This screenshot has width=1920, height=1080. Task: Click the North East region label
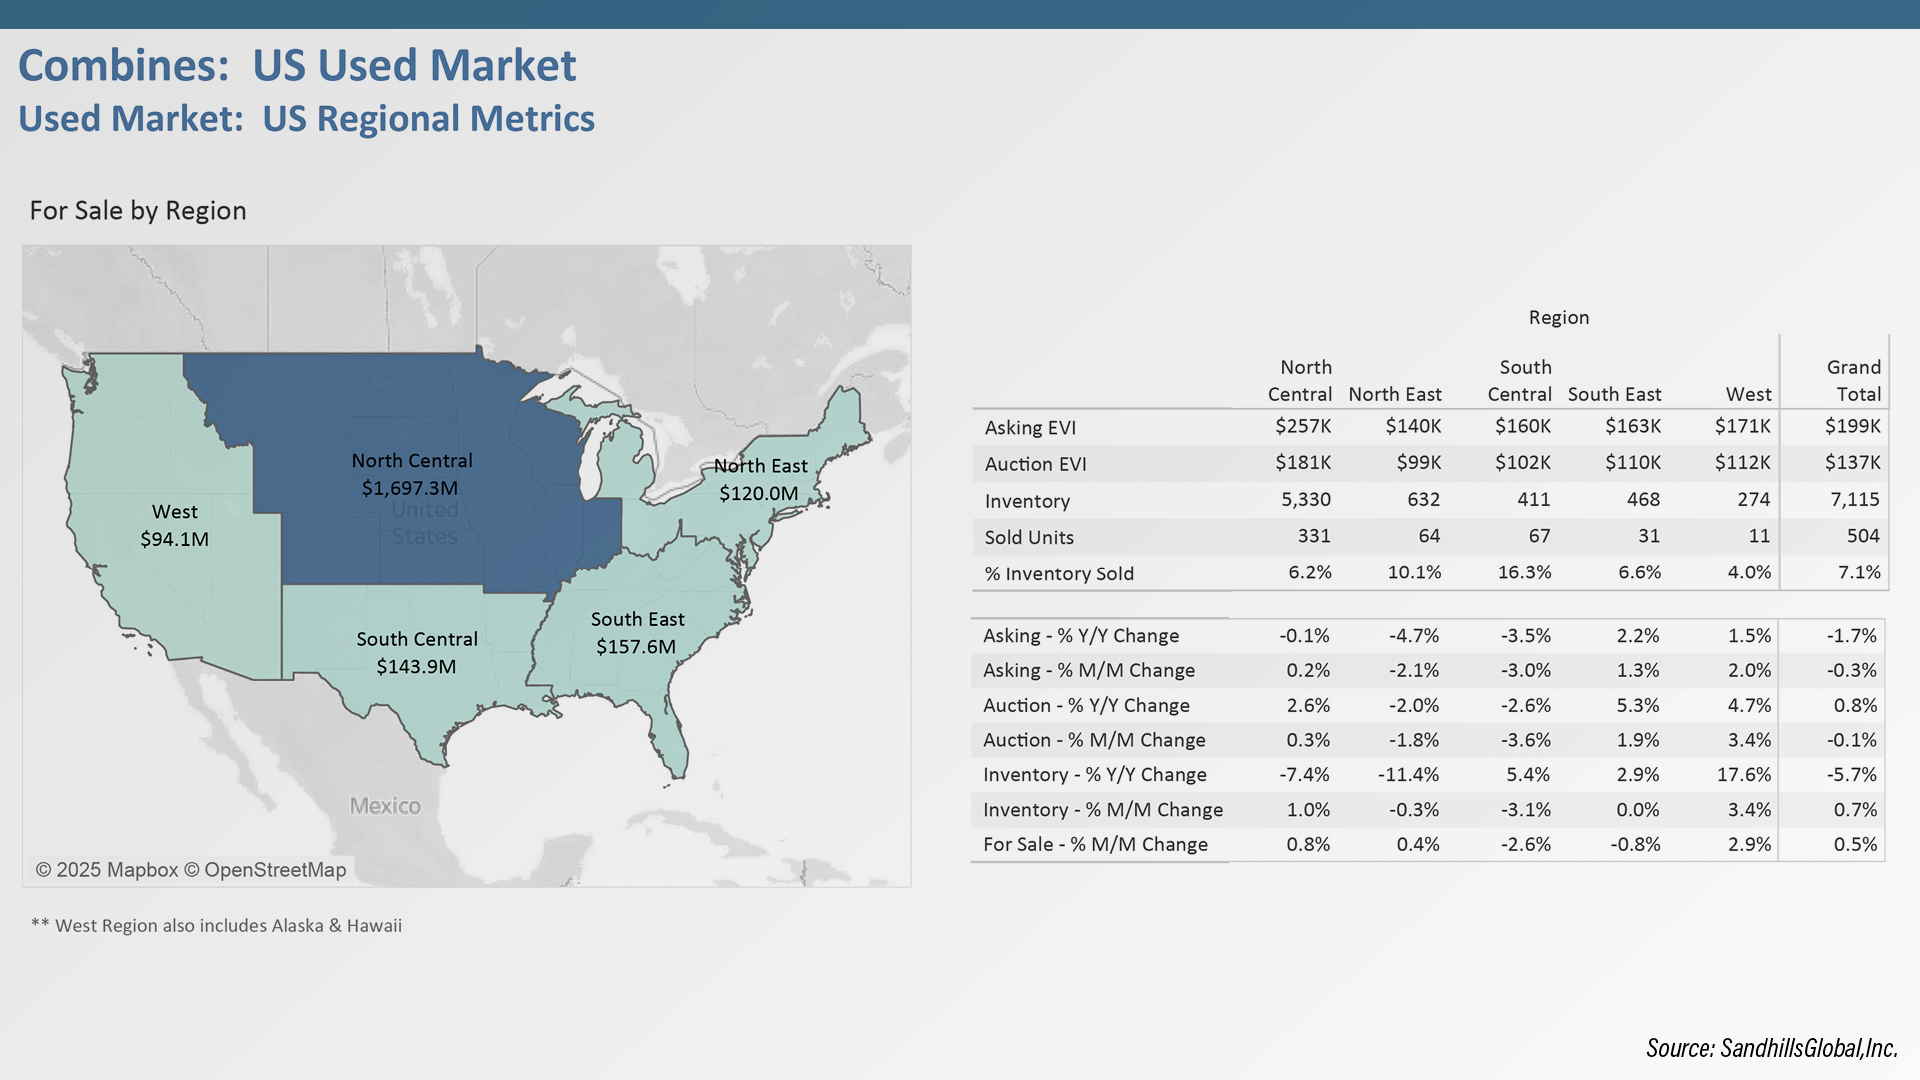point(760,466)
